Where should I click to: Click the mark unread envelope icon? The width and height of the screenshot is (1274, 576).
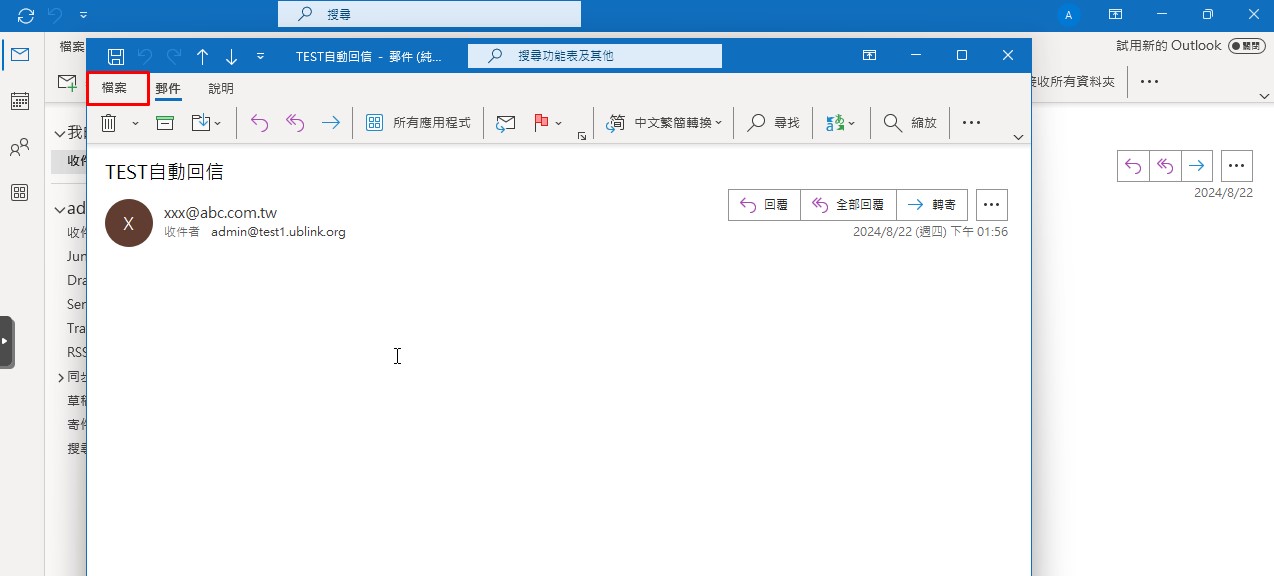click(x=506, y=123)
